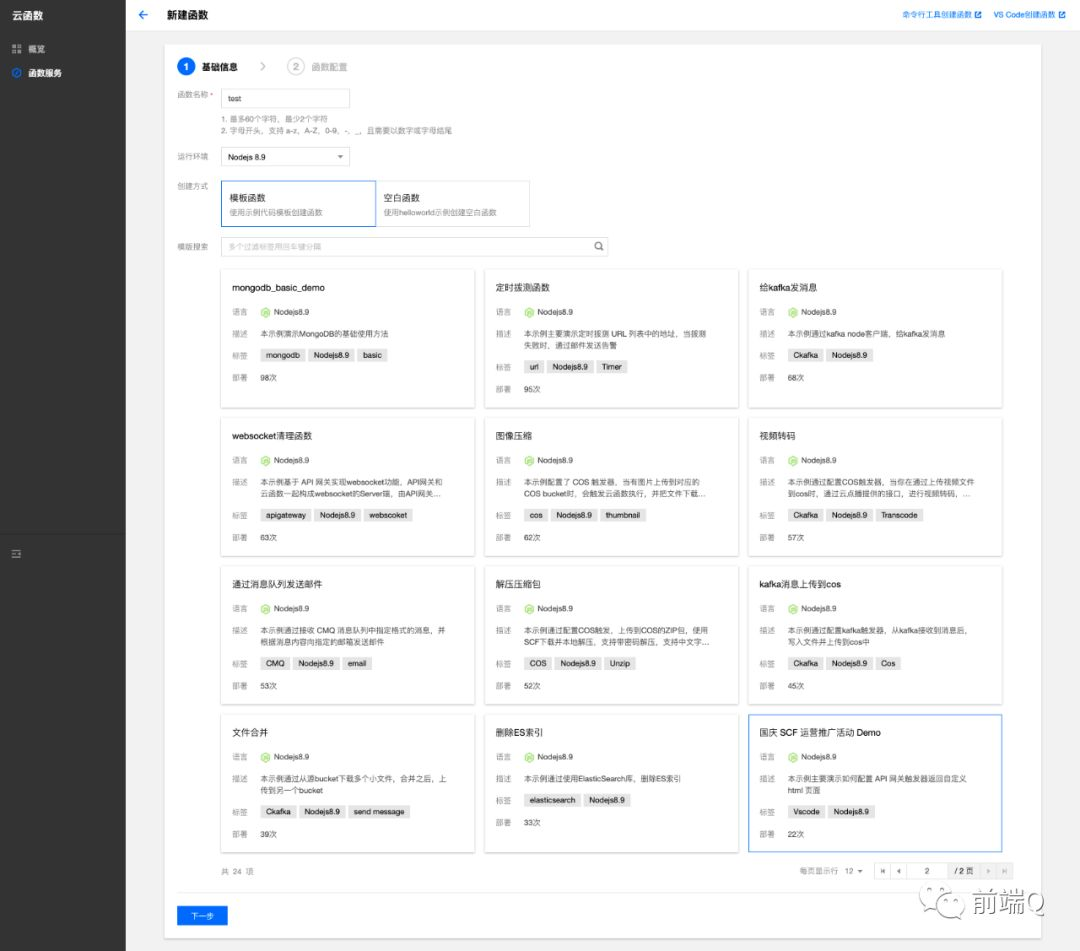Click the email tag
1080x951 pixels.
[357, 664]
